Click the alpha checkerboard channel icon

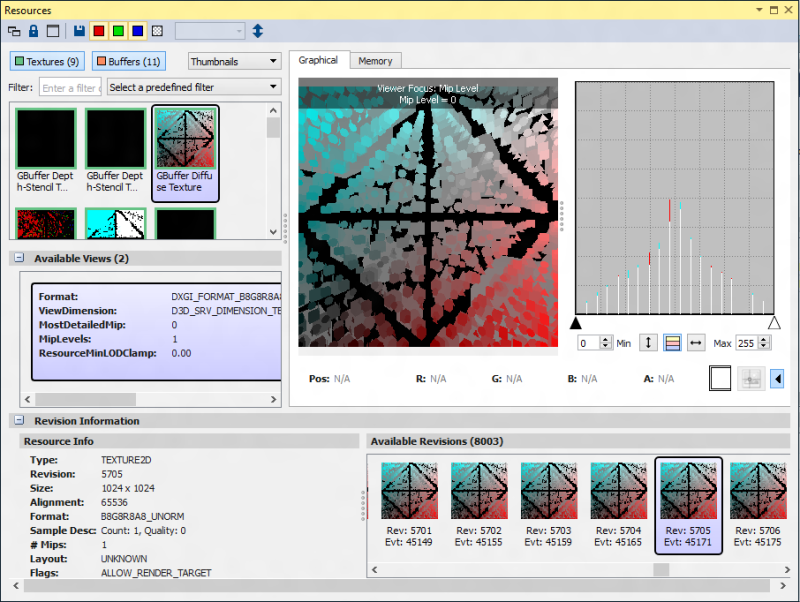[x=157, y=31]
